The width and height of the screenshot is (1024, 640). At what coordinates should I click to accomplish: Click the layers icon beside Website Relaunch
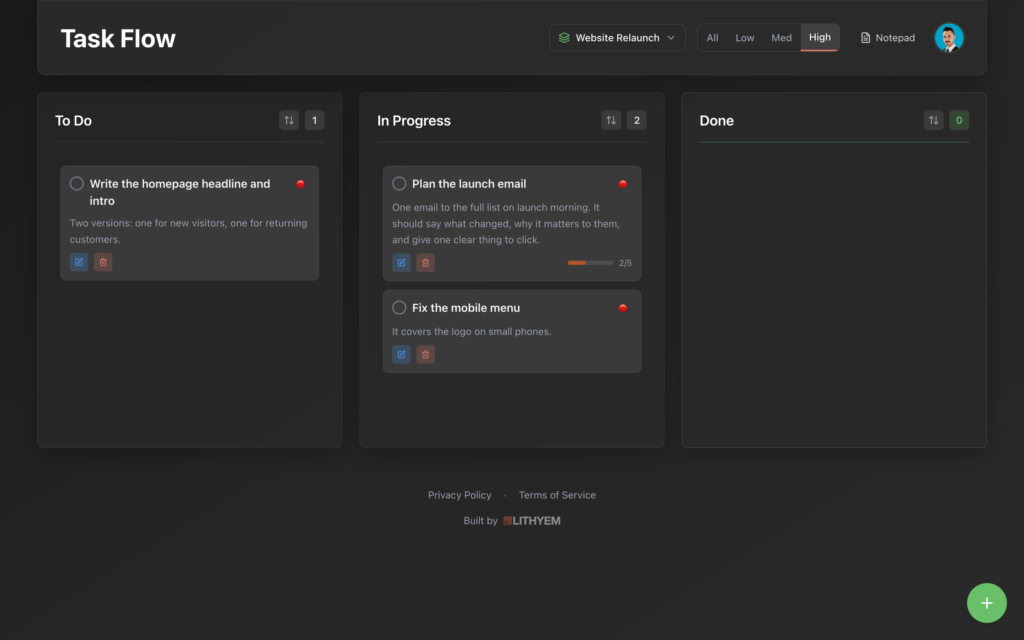(x=564, y=38)
